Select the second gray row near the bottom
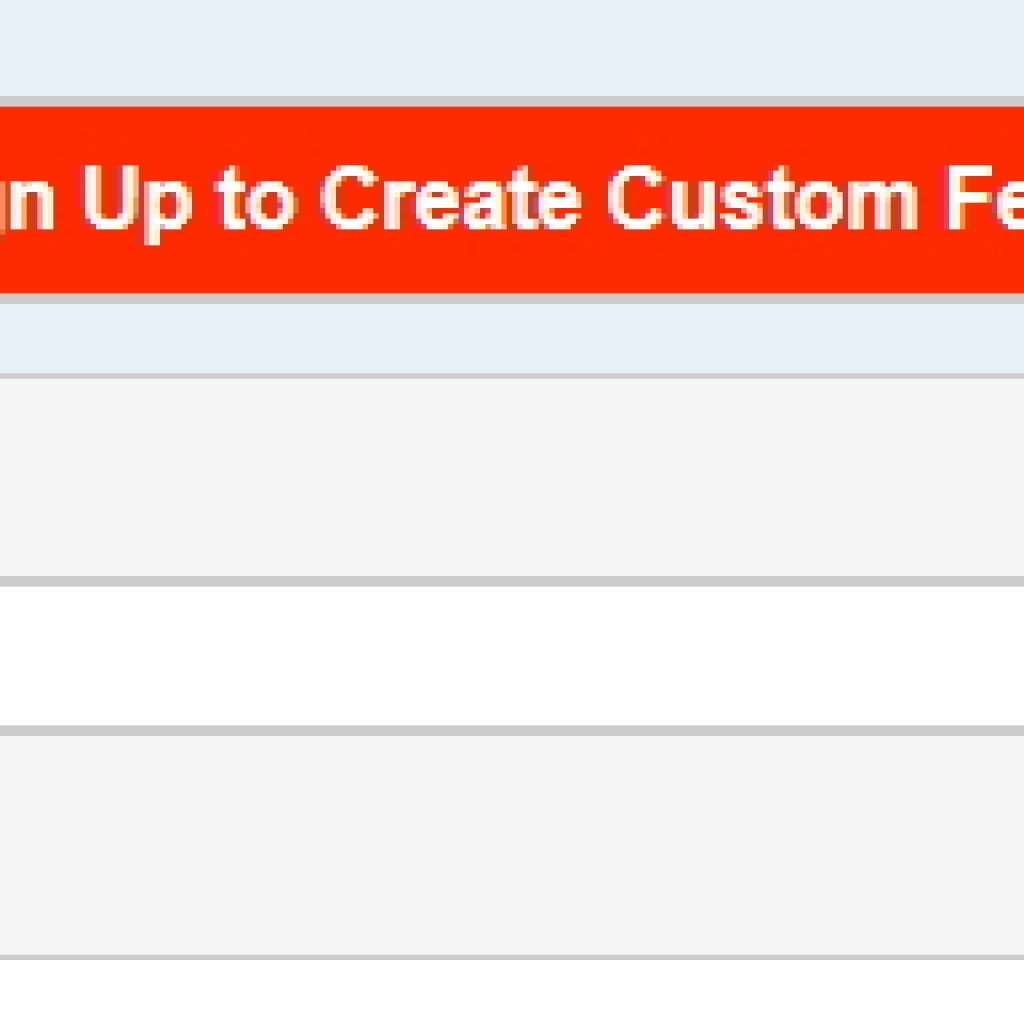The height and width of the screenshot is (1024, 1024). [512, 845]
